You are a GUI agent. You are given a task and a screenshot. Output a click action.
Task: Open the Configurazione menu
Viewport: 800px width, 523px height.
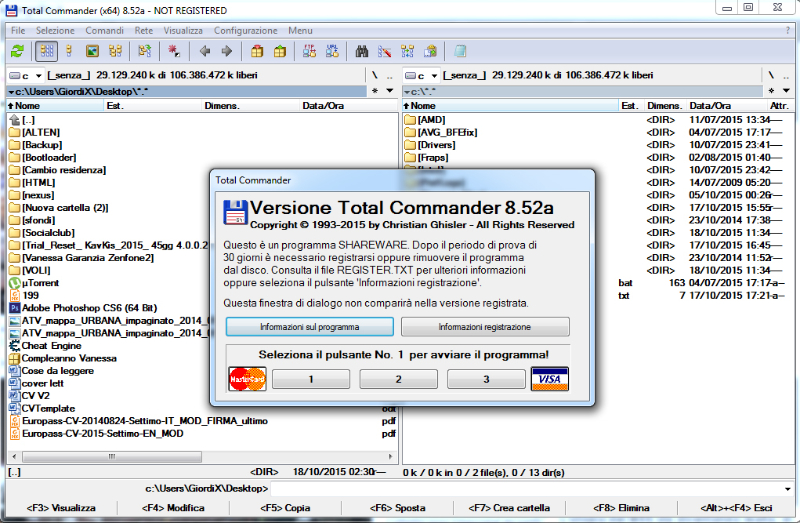246,31
